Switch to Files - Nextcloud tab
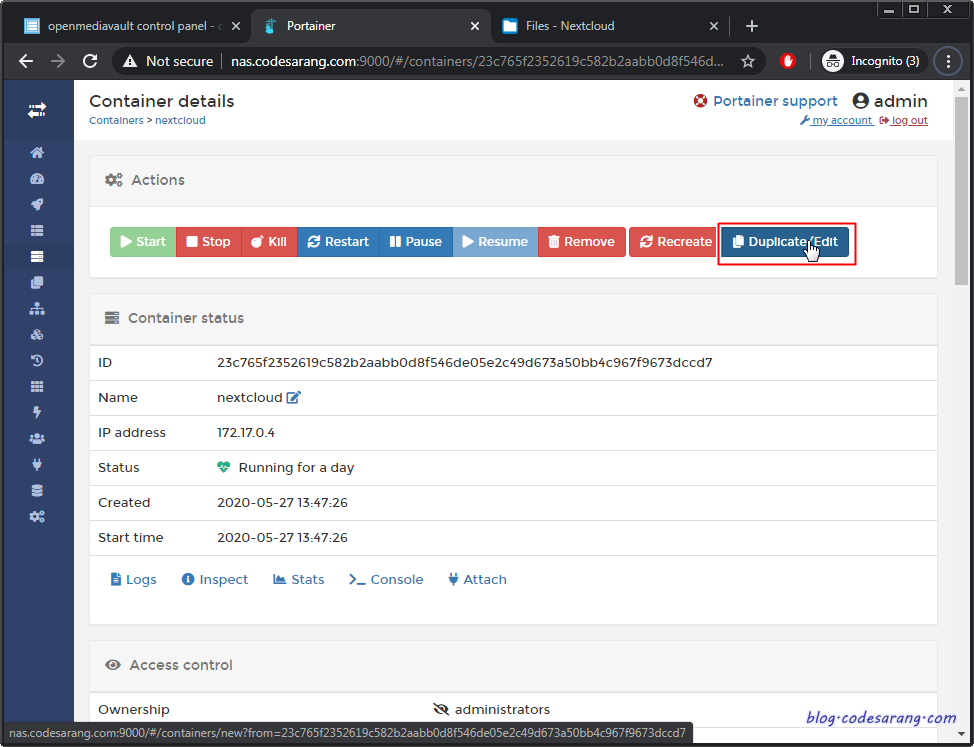The image size is (974, 747). pos(608,26)
